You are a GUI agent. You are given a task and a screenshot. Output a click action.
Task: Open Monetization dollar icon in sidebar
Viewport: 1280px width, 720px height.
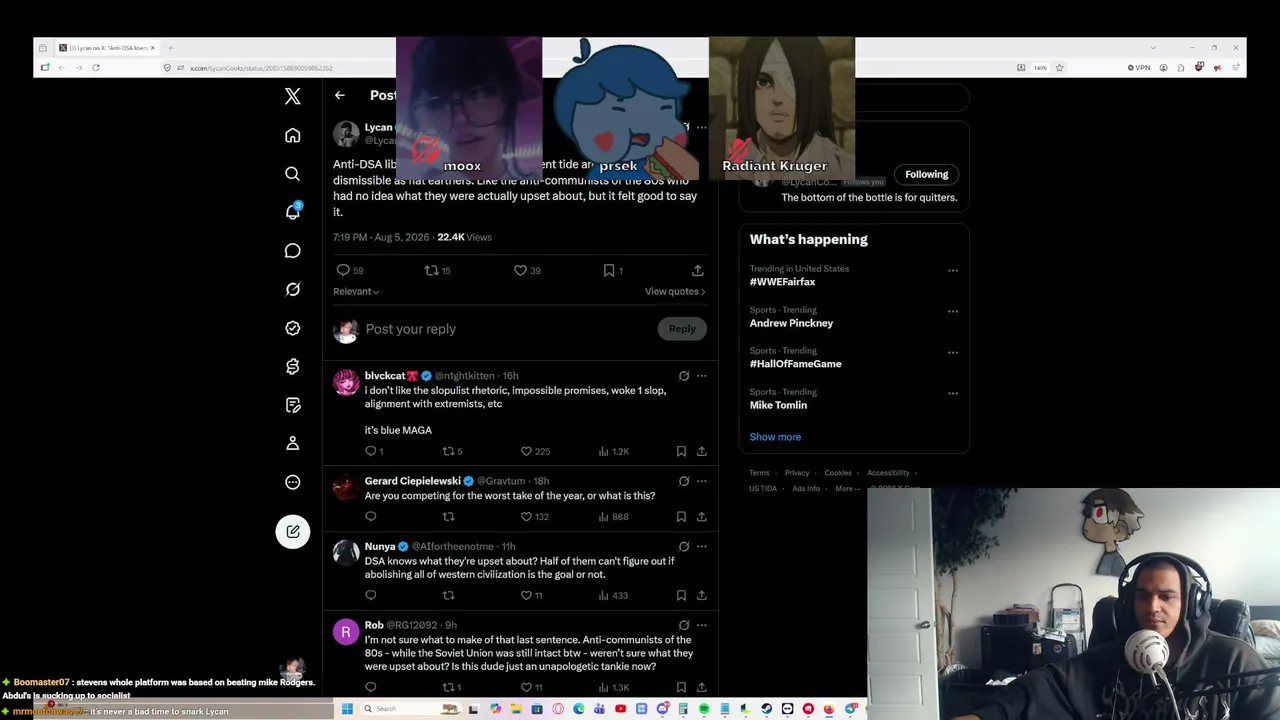click(x=292, y=367)
